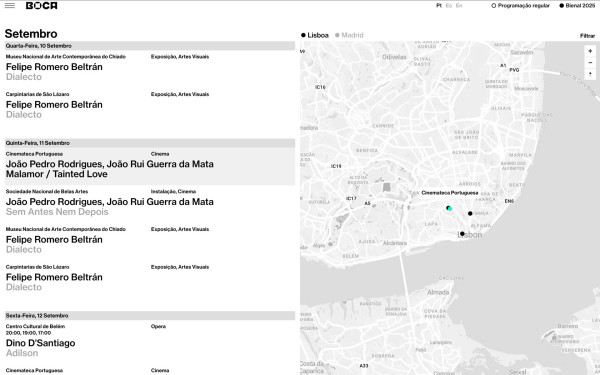
Task: Select the black map marker on Lisbon label
Action: [x=462, y=233]
